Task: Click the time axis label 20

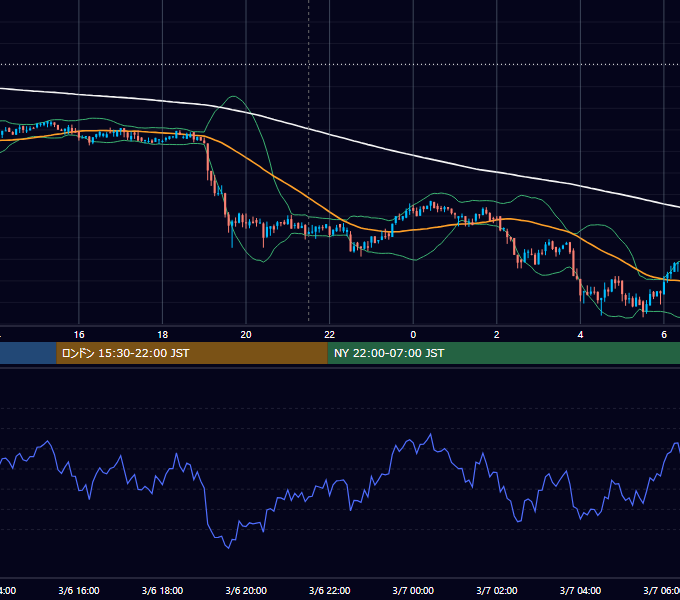Action: pos(246,335)
